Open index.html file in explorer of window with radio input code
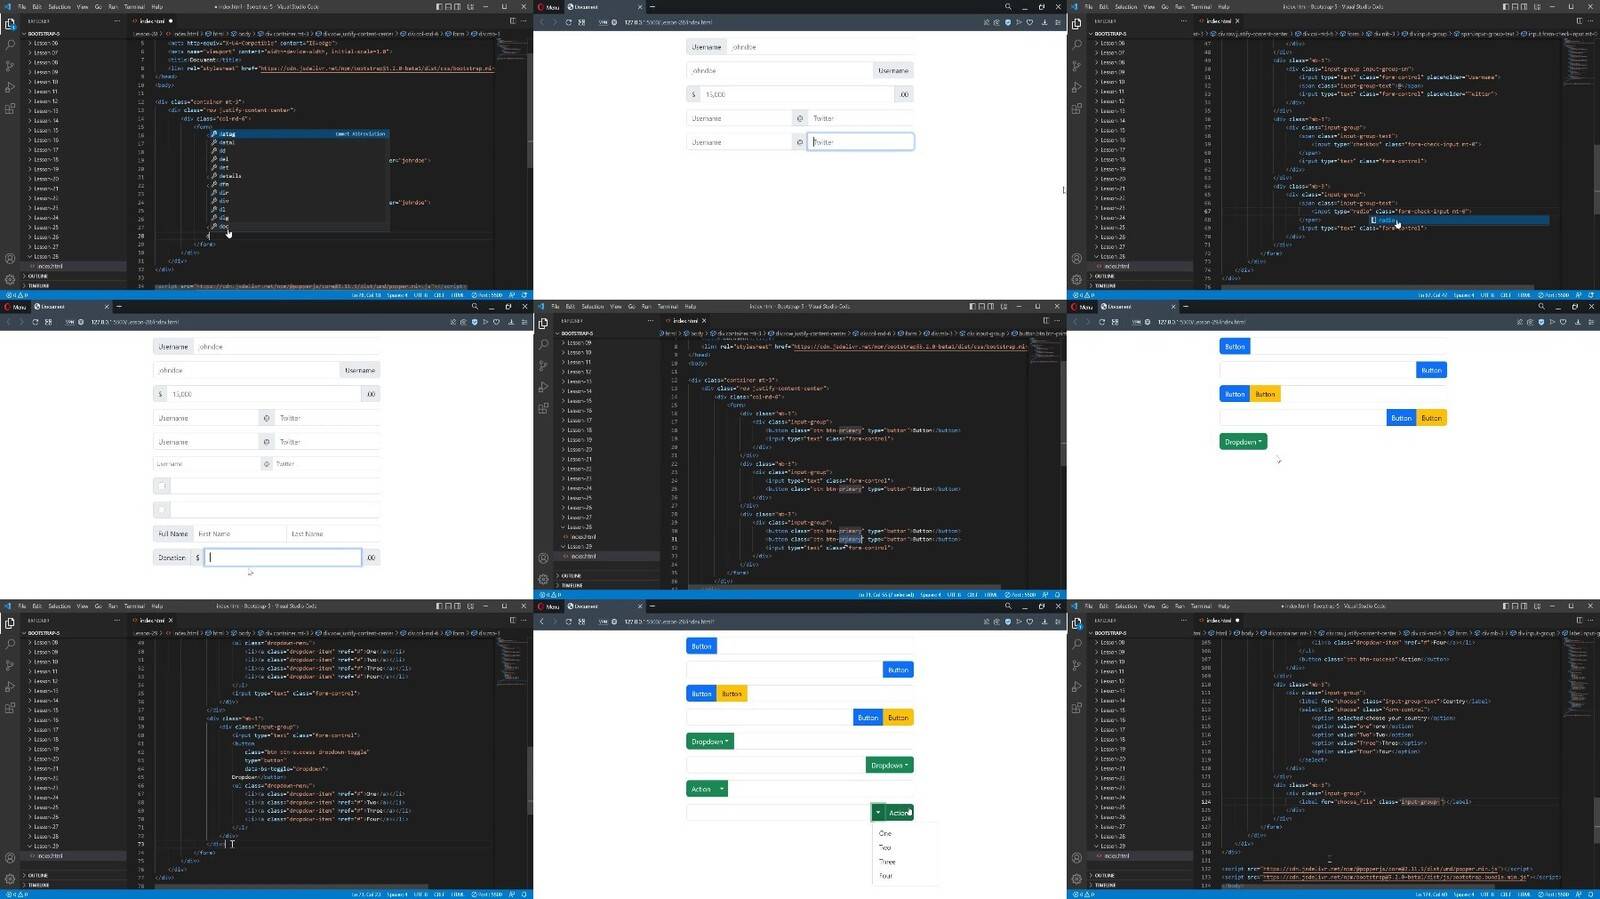This screenshot has height=899, width=1600. point(1117,266)
